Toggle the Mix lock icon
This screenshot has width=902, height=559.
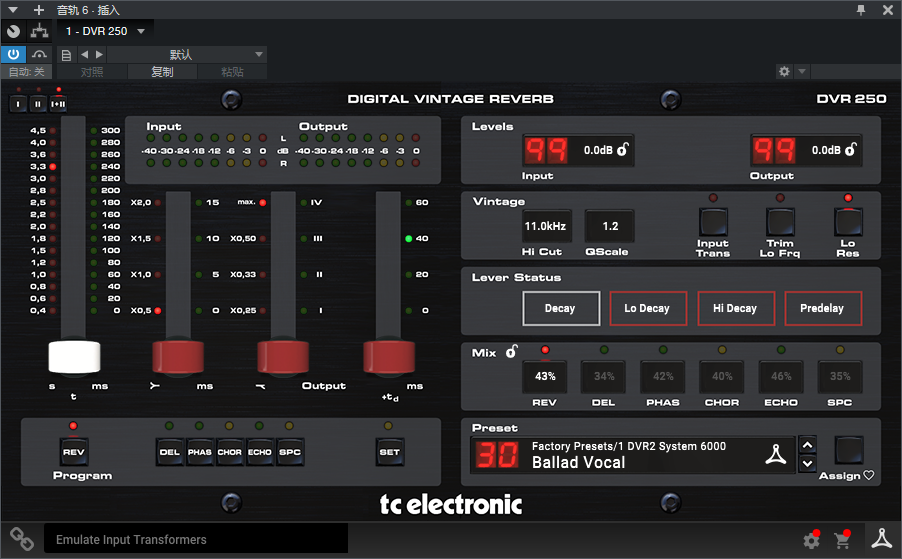click(x=511, y=352)
